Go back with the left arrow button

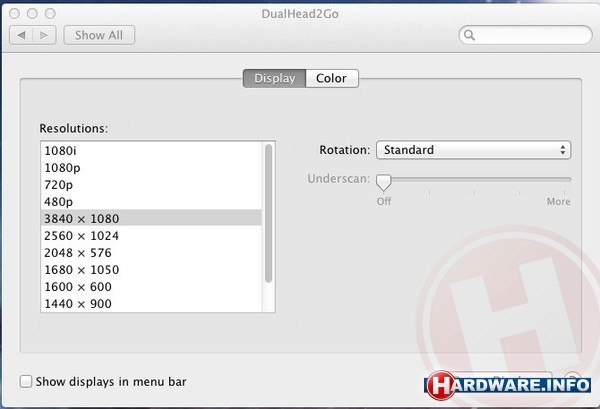click(x=21, y=35)
